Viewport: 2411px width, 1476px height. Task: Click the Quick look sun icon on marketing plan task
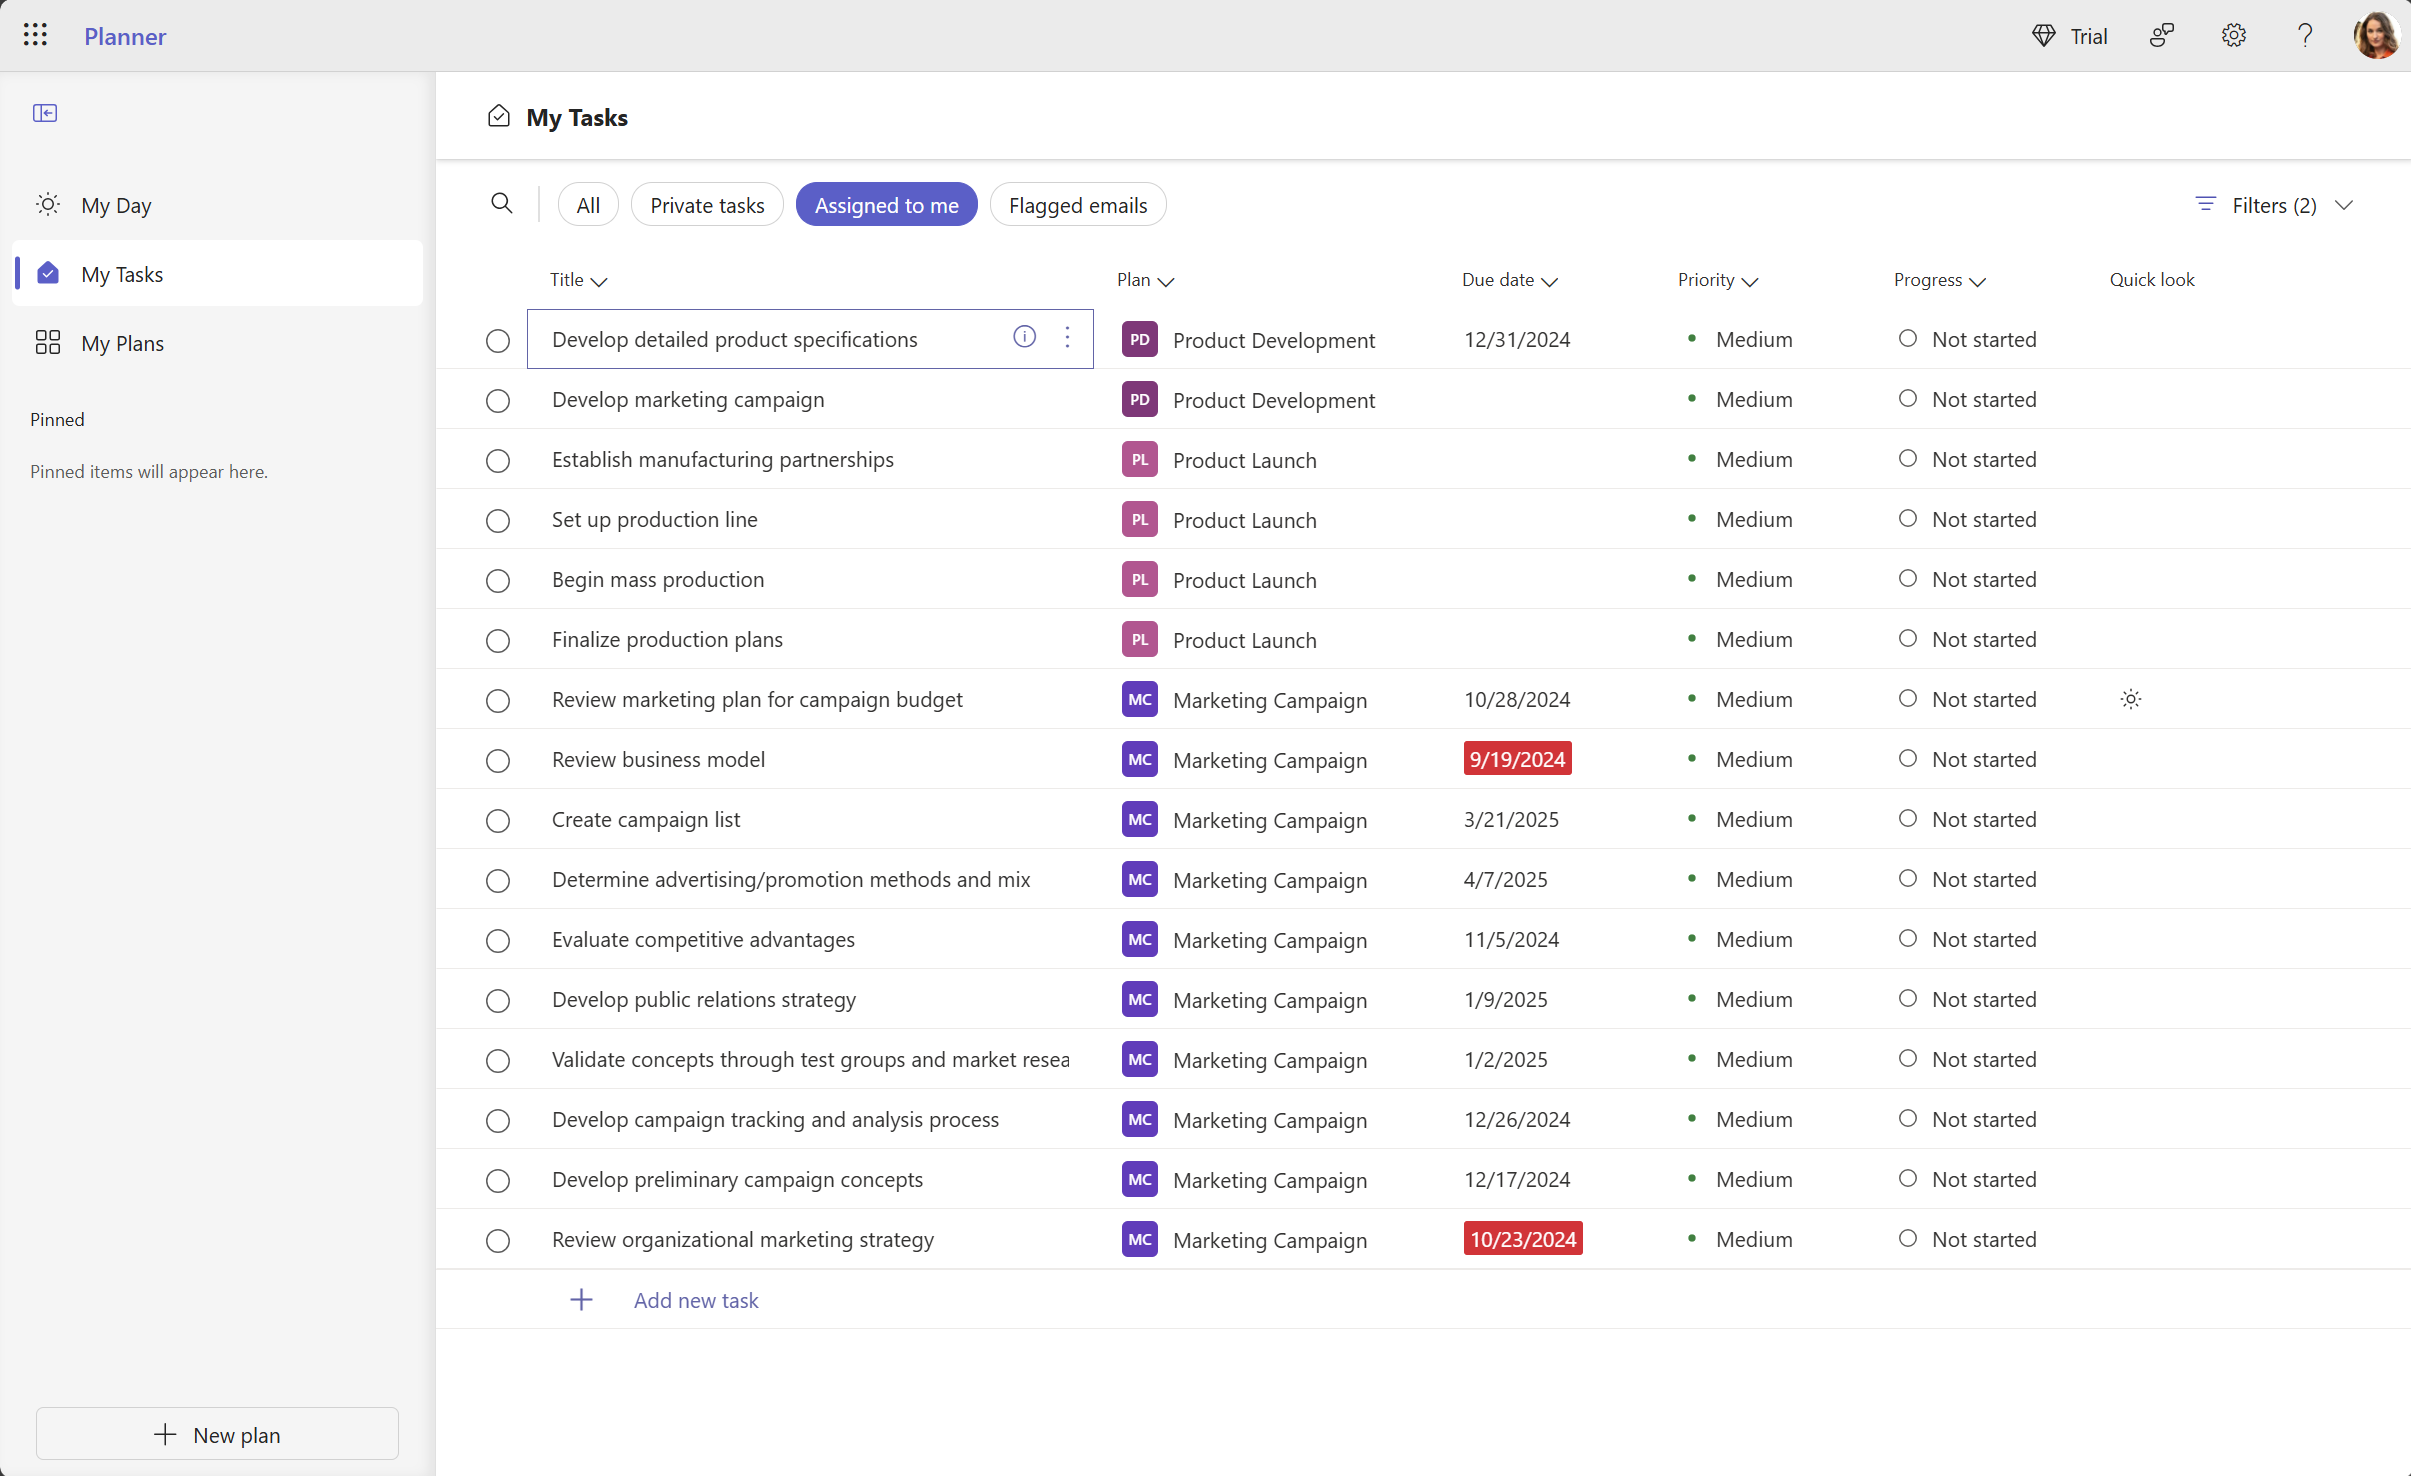coord(2130,699)
